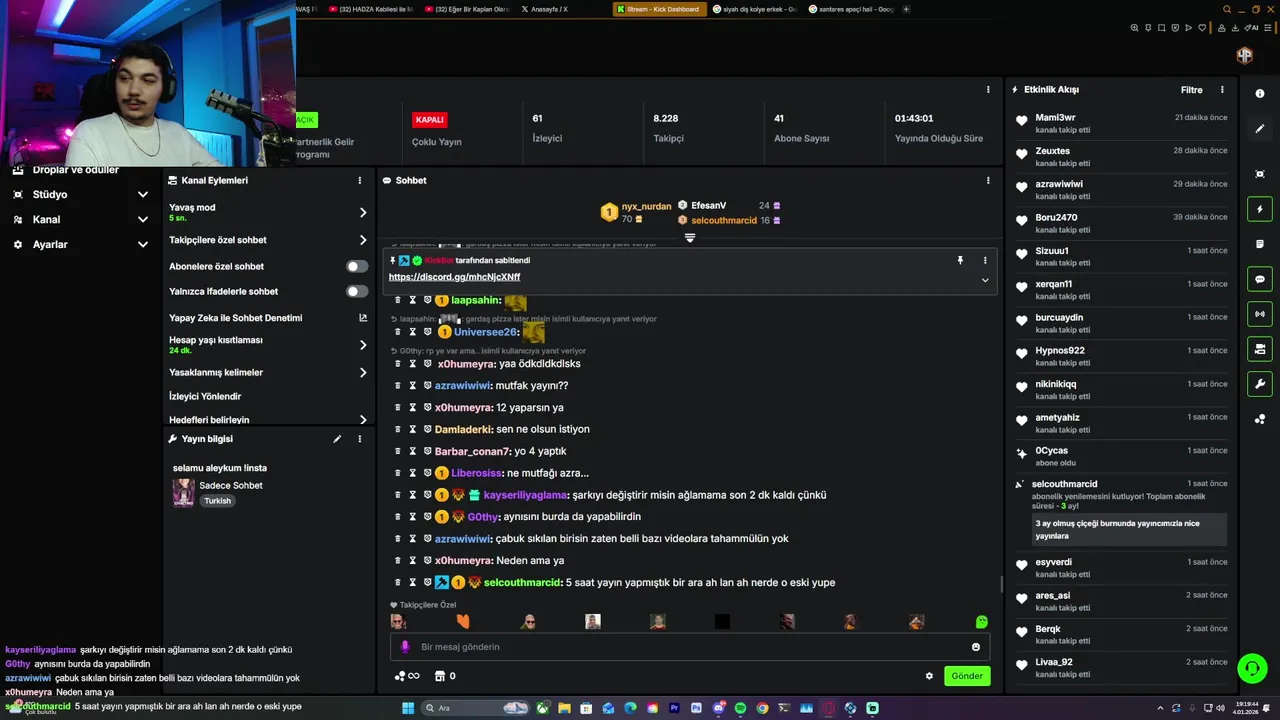Image resolution: width=1280 pixels, height=720 pixels.
Task: Click the Gönder send button
Action: coord(967,676)
